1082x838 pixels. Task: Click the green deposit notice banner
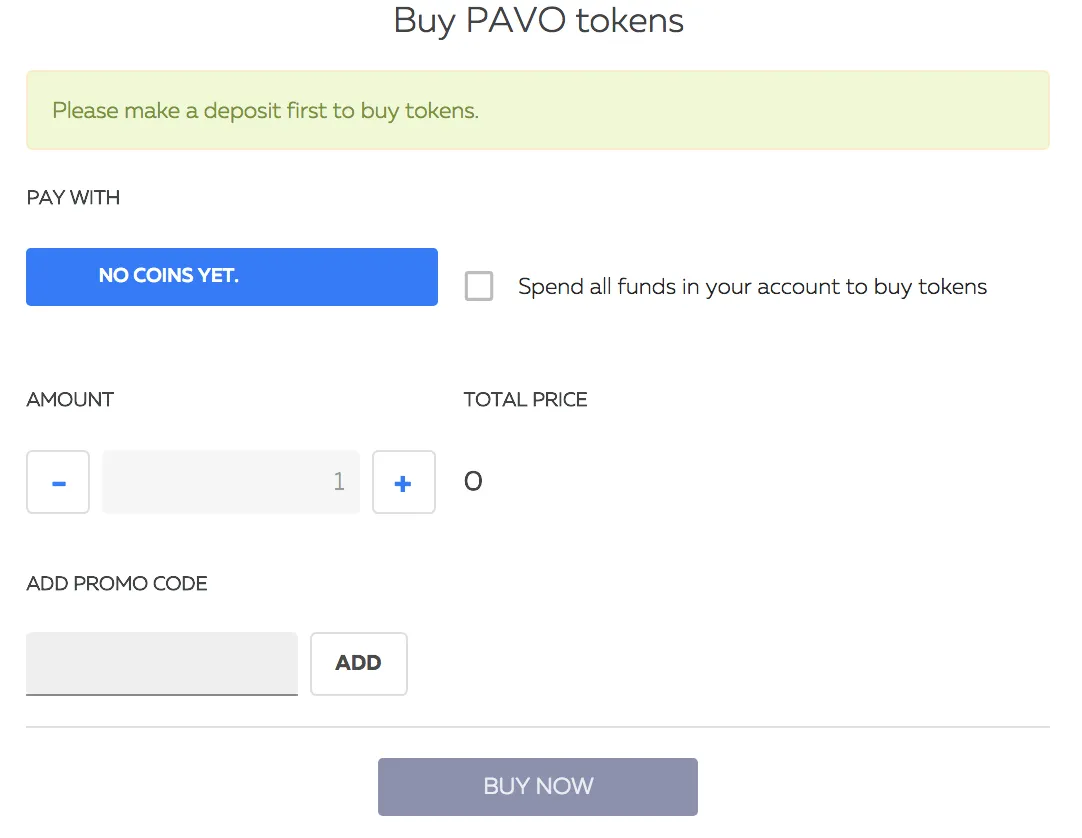pyautogui.click(x=538, y=110)
